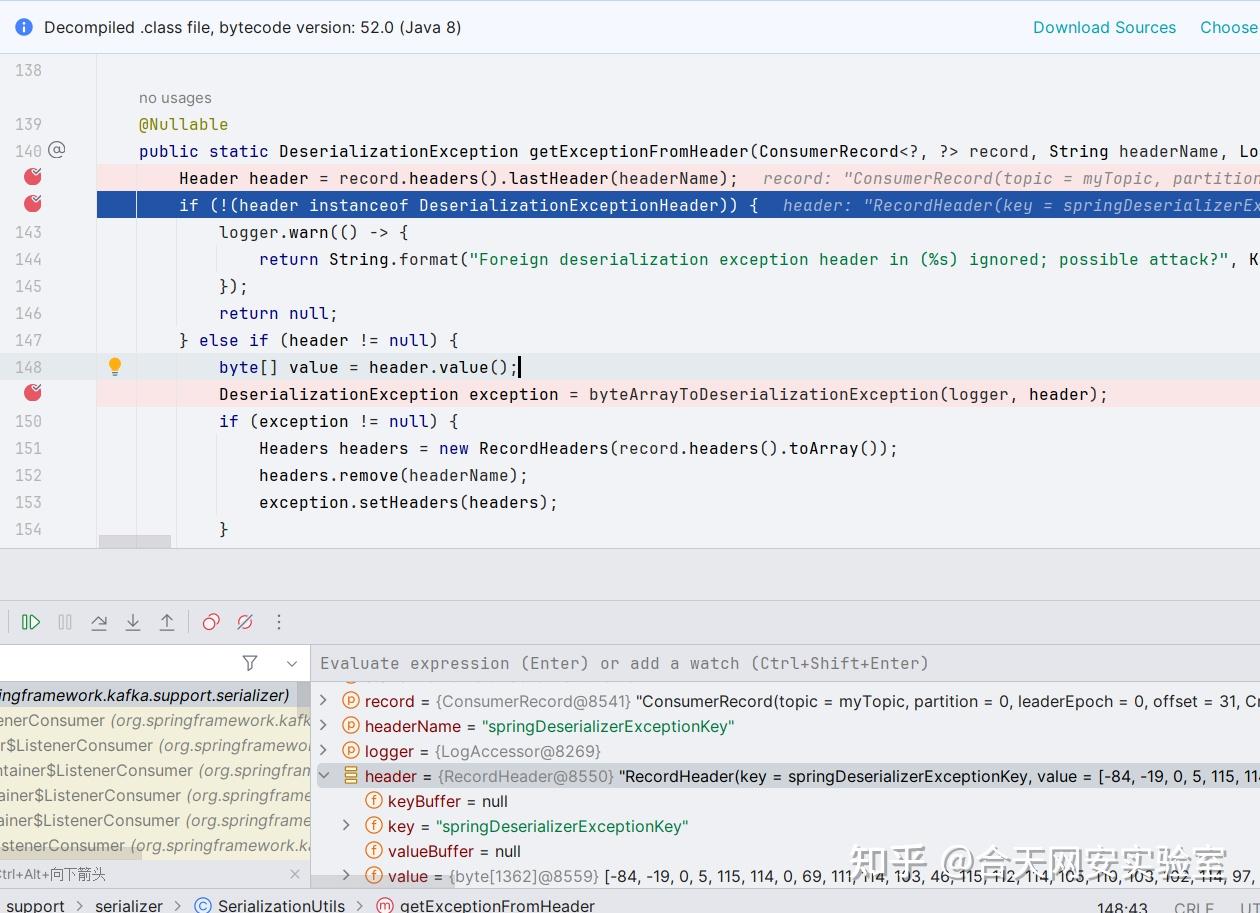
Task: Select SerializationUtils in the breadcrumb bar
Action: [x=281, y=905]
